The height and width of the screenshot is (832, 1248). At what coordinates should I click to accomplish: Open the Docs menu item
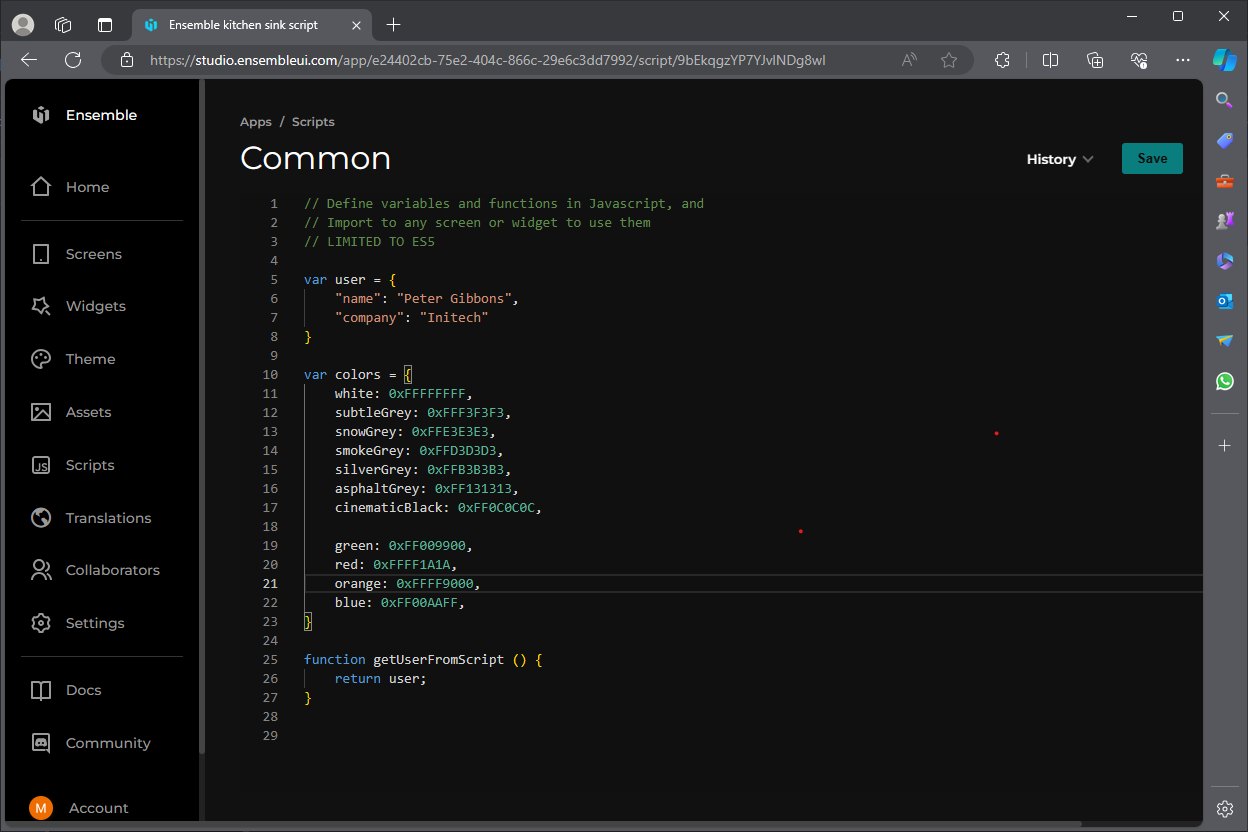coord(83,690)
